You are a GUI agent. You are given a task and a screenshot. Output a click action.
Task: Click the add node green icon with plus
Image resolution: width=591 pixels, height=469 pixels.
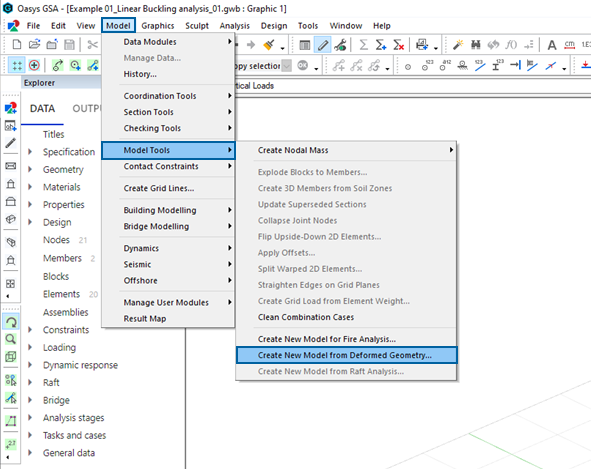click(x=75, y=66)
